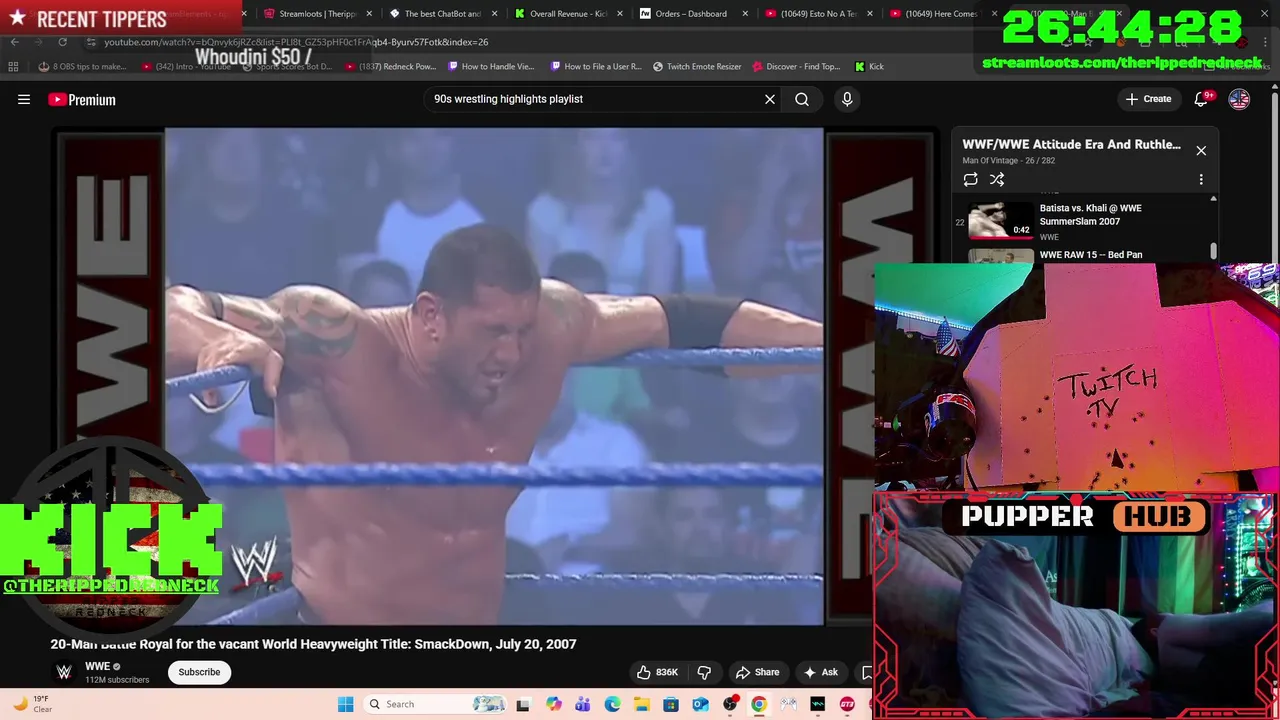Screen dimensions: 1280x720
Task: Like the video (836K)
Action: (659, 672)
